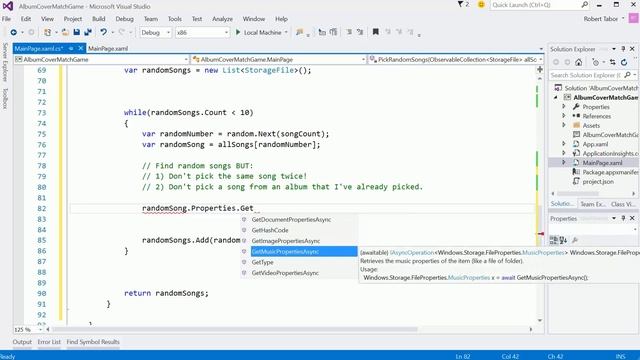This screenshot has height=360, width=640.
Task: Click the Properties panel Alphabetical sort icon
Action: tap(563, 240)
